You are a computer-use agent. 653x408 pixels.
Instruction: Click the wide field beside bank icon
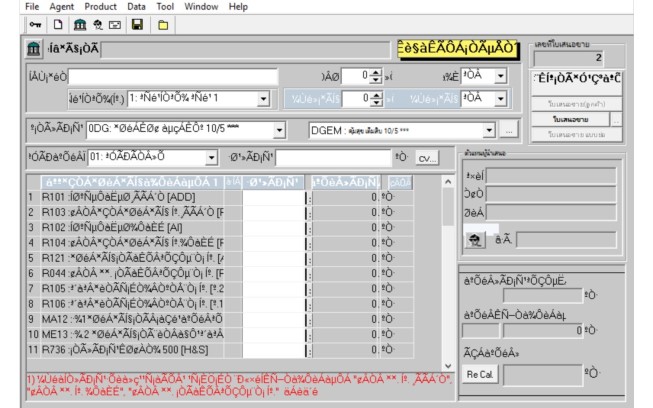click(245, 50)
